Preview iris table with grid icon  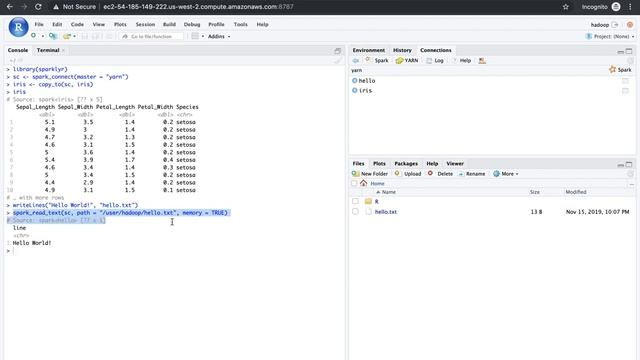625,91
